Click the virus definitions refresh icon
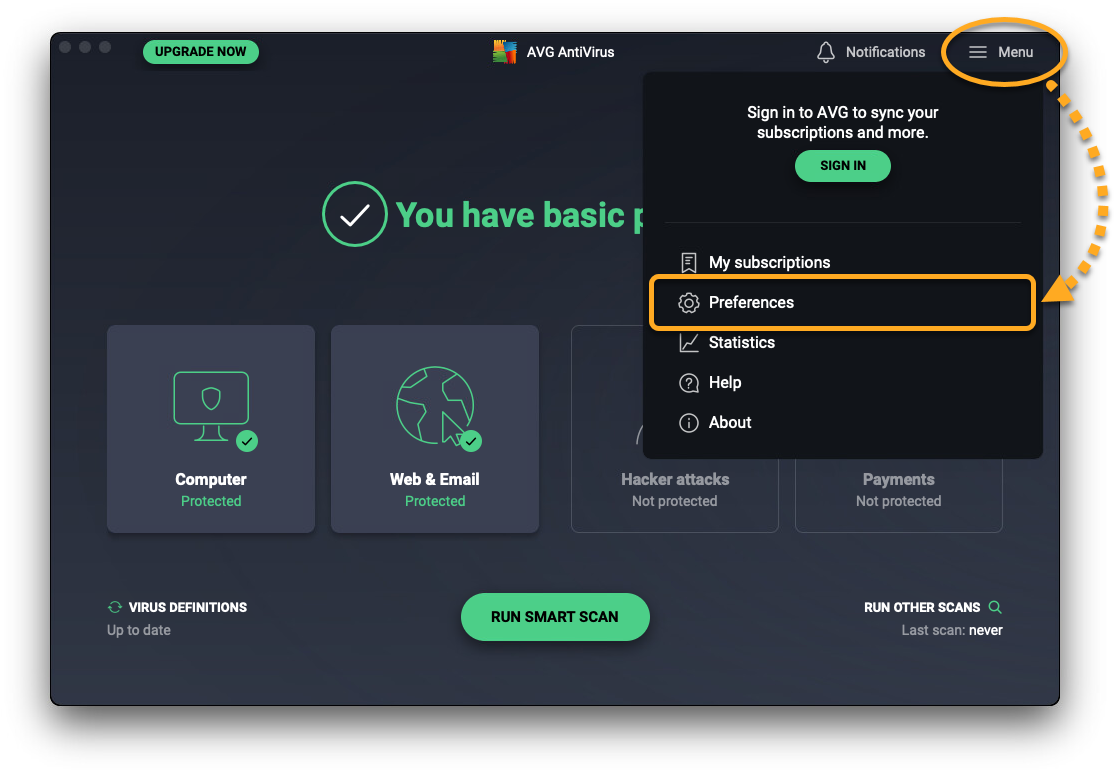This screenshot has width=1116, height=775. click(114, 607)
